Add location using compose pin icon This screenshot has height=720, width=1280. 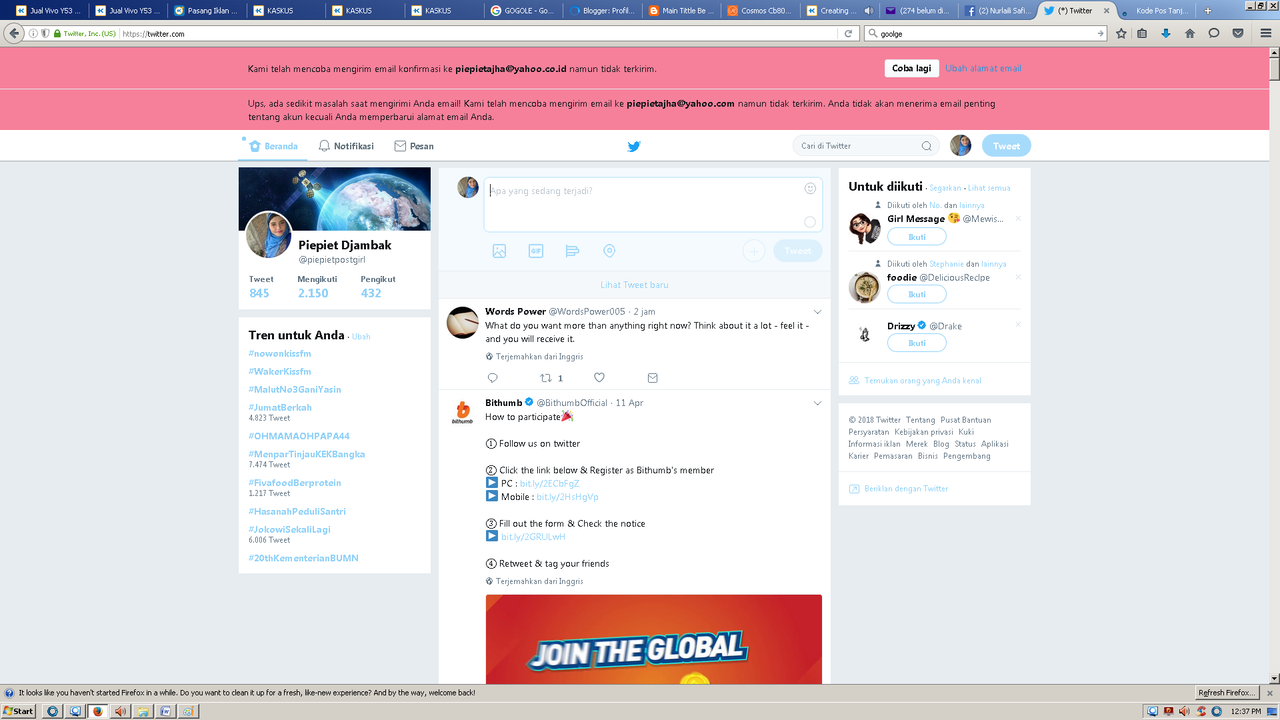click(x=609, y=251)
